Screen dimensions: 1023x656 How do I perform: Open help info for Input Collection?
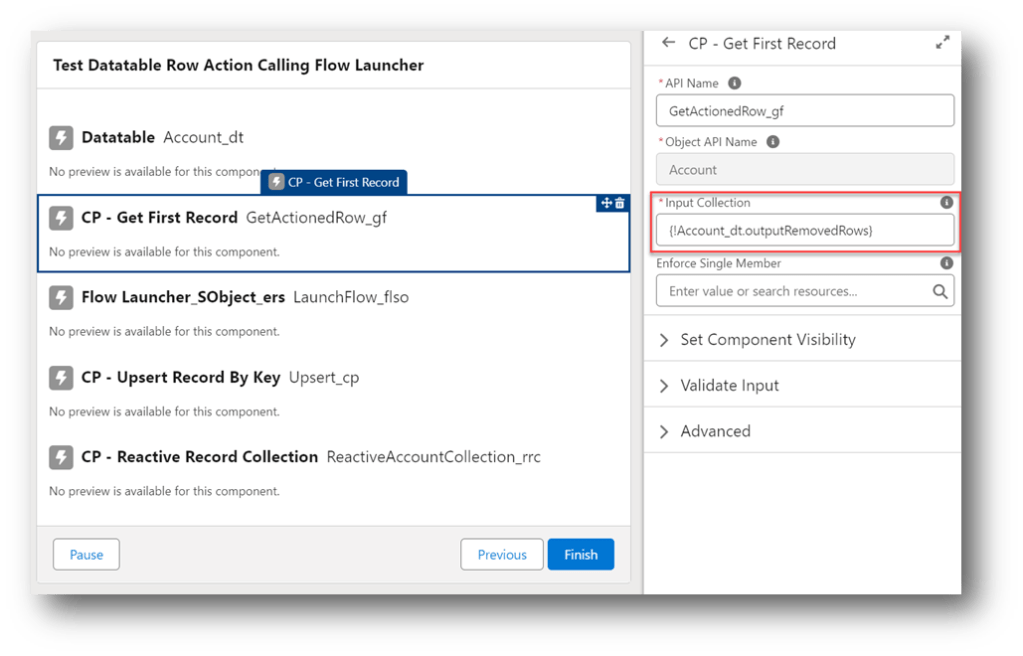[946, 203]
